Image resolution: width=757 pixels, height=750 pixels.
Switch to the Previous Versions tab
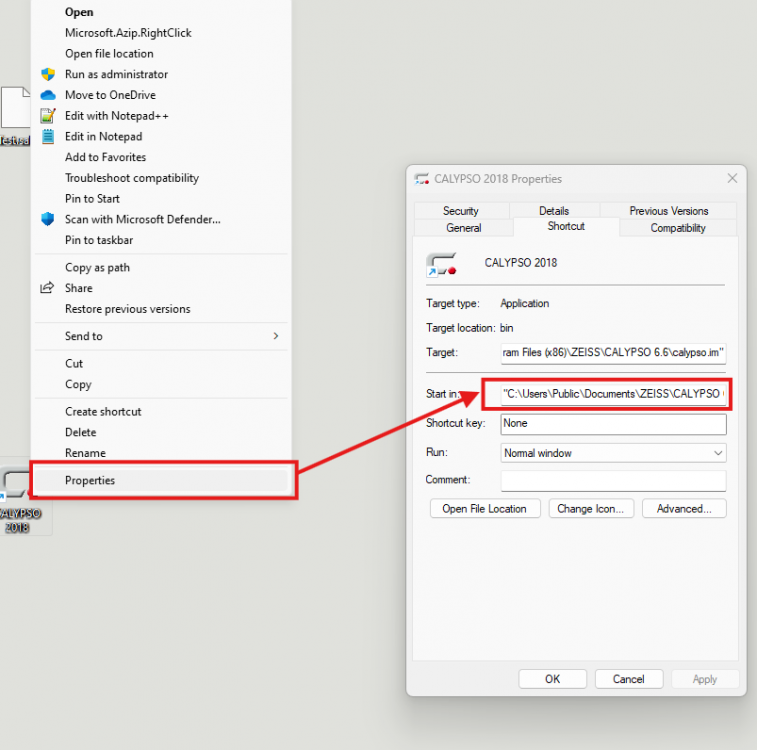click(x=669, y=210)
